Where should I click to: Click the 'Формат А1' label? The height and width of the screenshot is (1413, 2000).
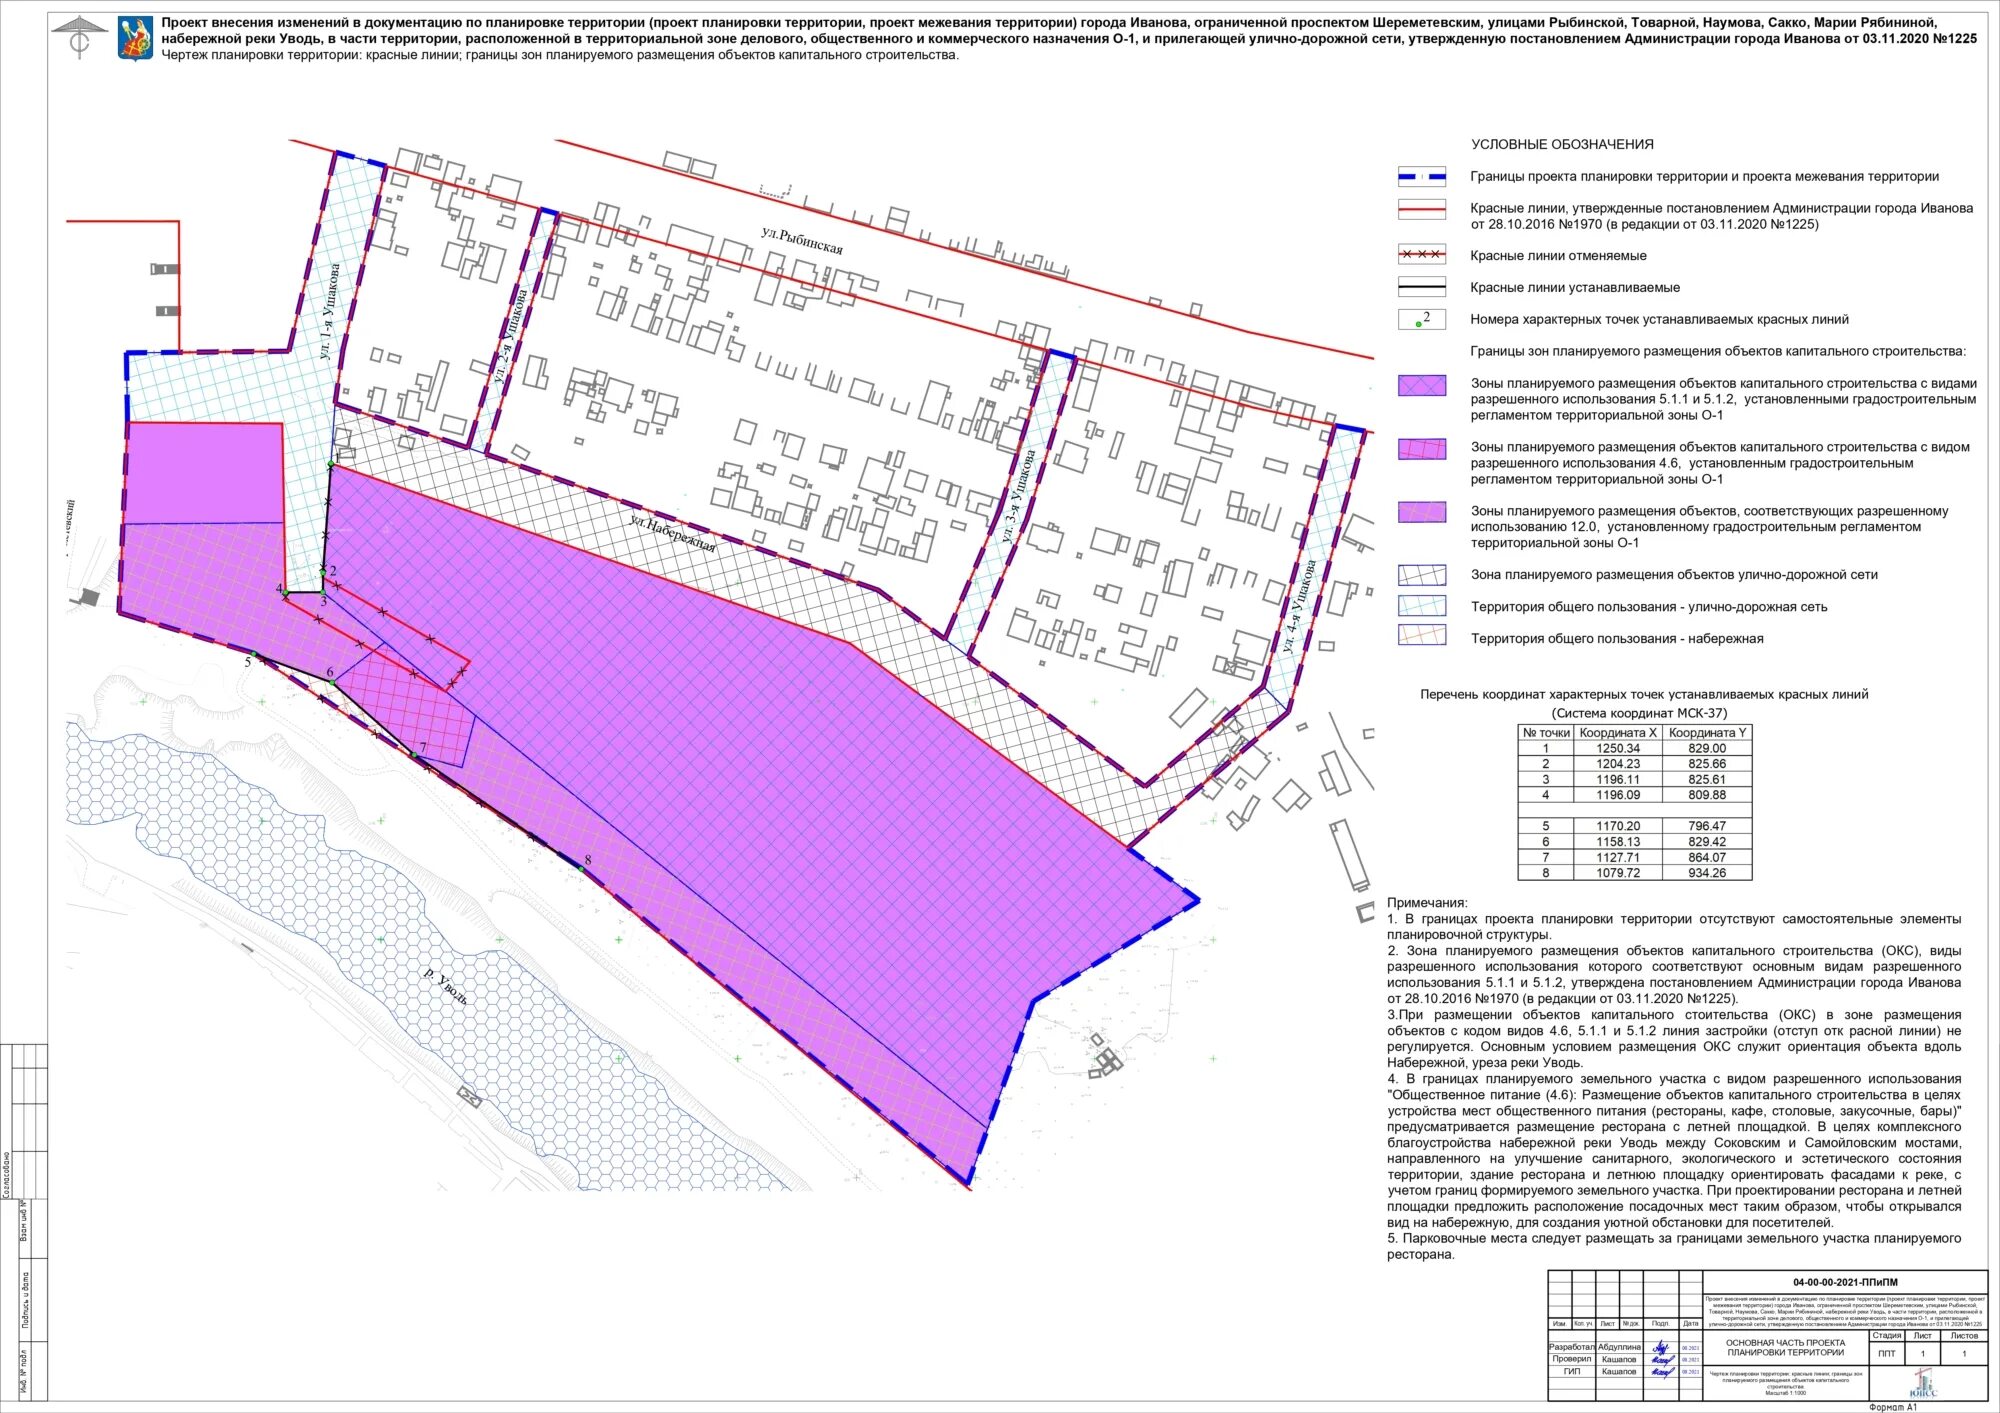click(x=1892, y=1407)
